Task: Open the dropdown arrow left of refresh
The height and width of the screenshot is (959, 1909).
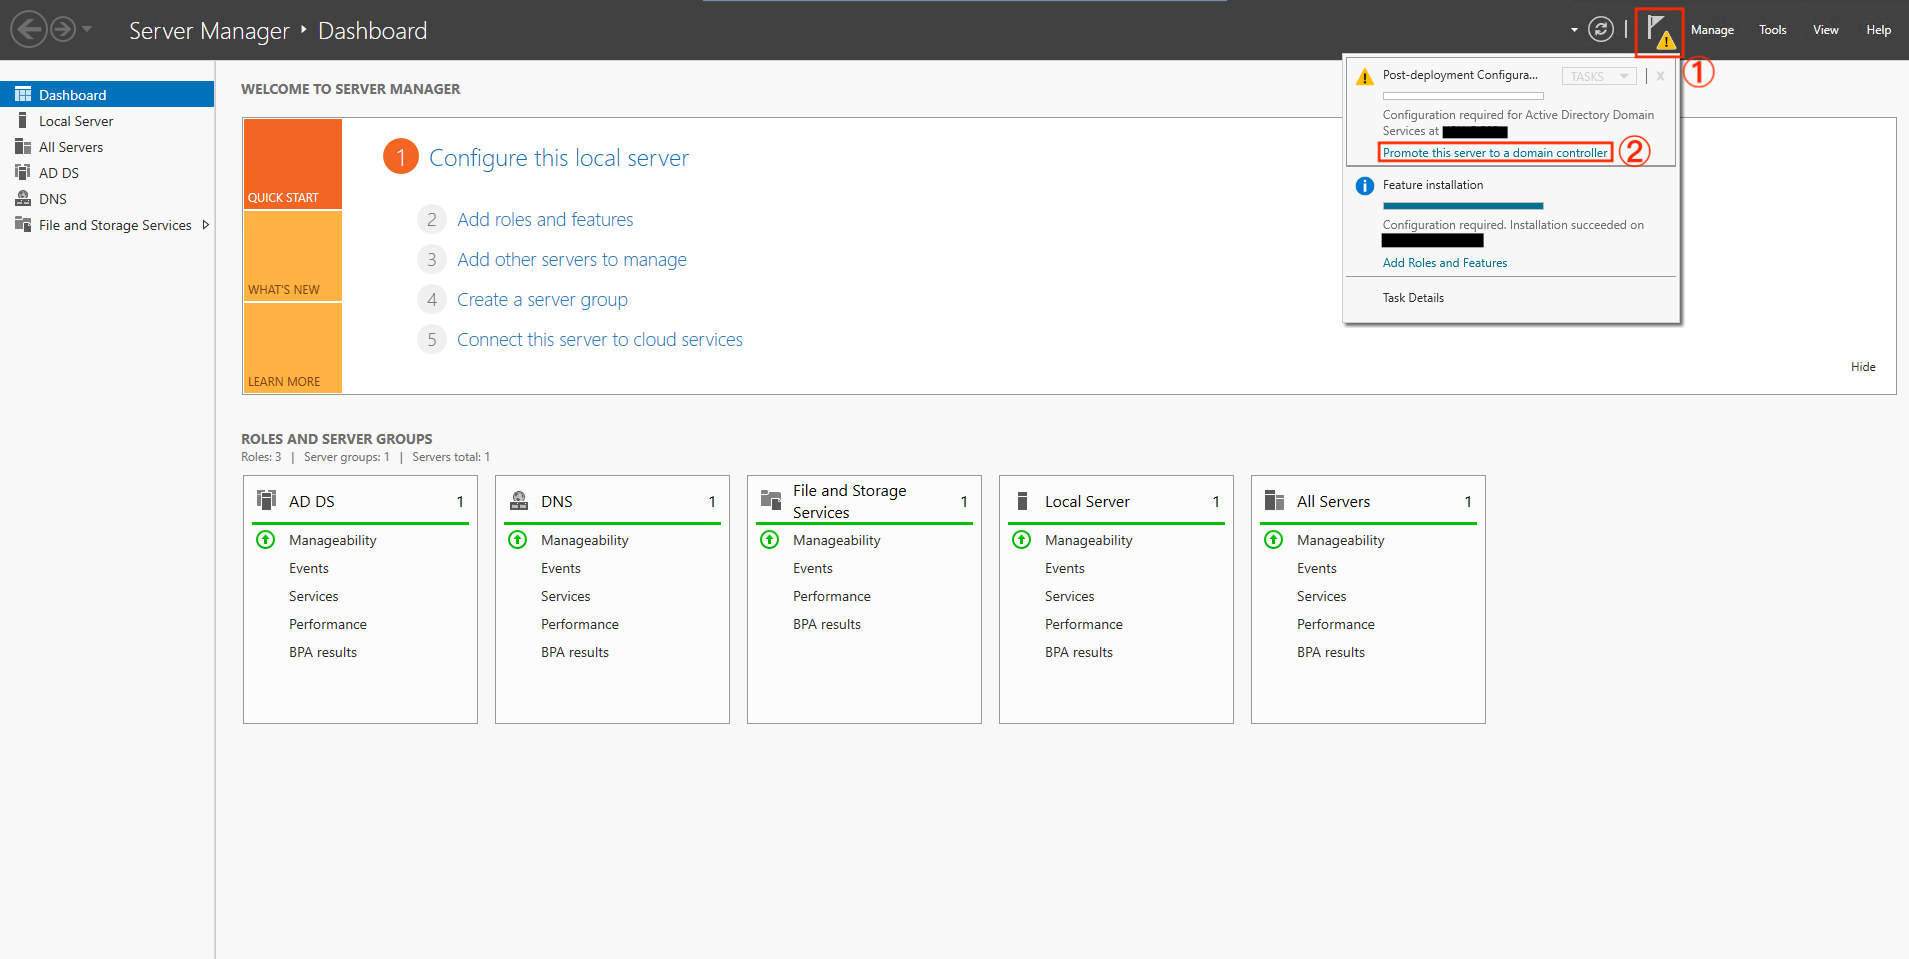Action: click(1574, 30)
